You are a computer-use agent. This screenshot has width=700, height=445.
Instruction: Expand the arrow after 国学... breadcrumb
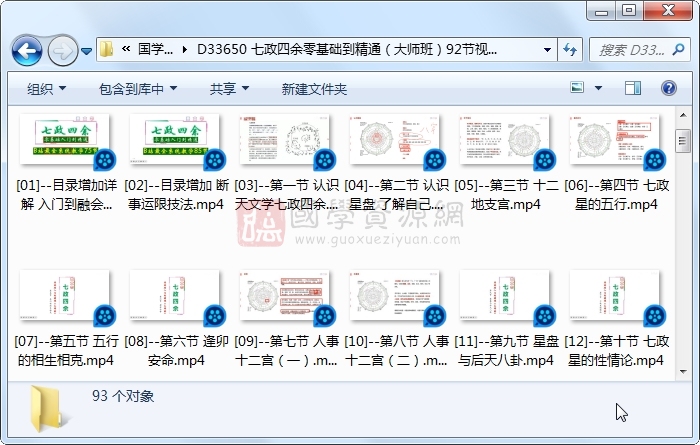[185, 49]
